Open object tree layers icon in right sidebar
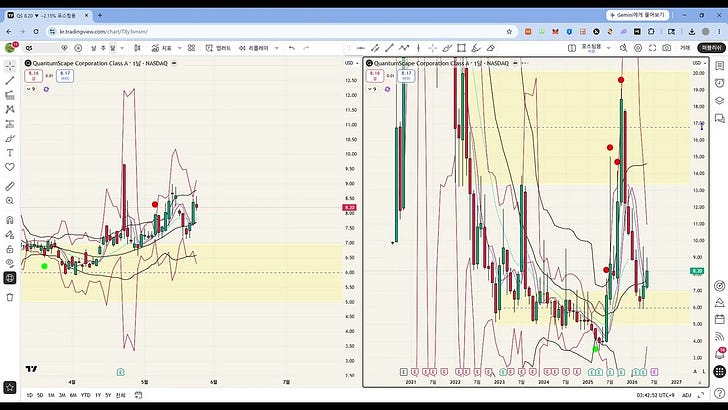Screen dimensions: 728x410 pos(720,101)
